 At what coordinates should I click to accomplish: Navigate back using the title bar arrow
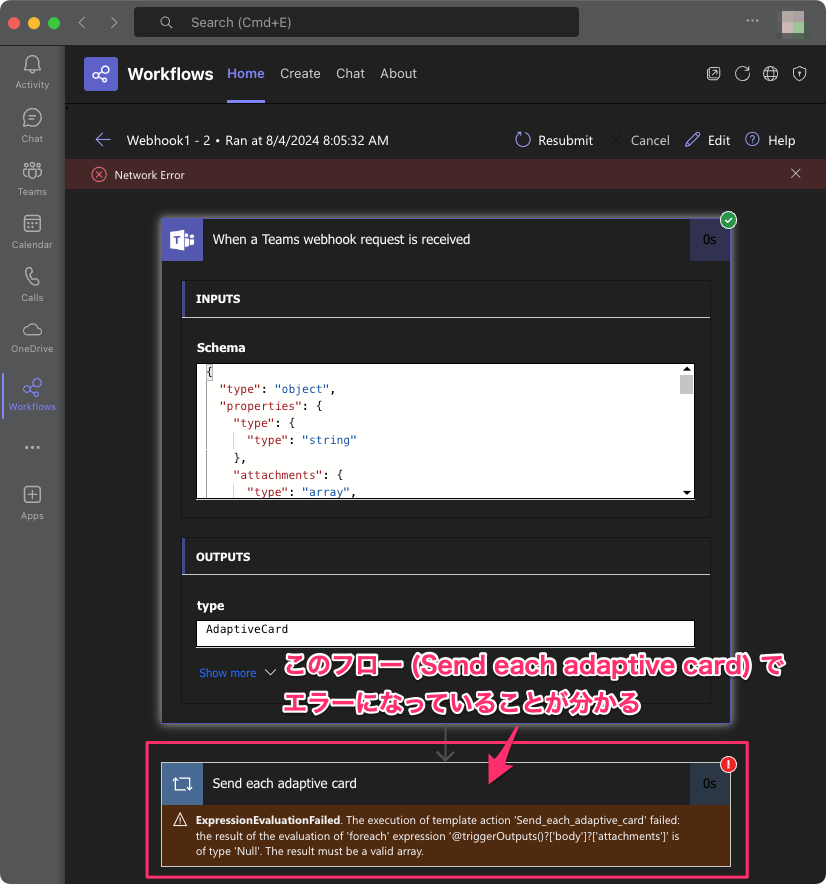pyautogui.click(x=82, y=23)
